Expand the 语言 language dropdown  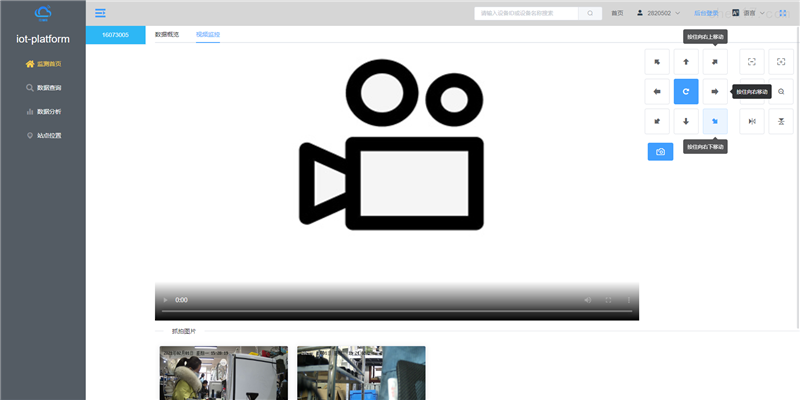[748, 13]
